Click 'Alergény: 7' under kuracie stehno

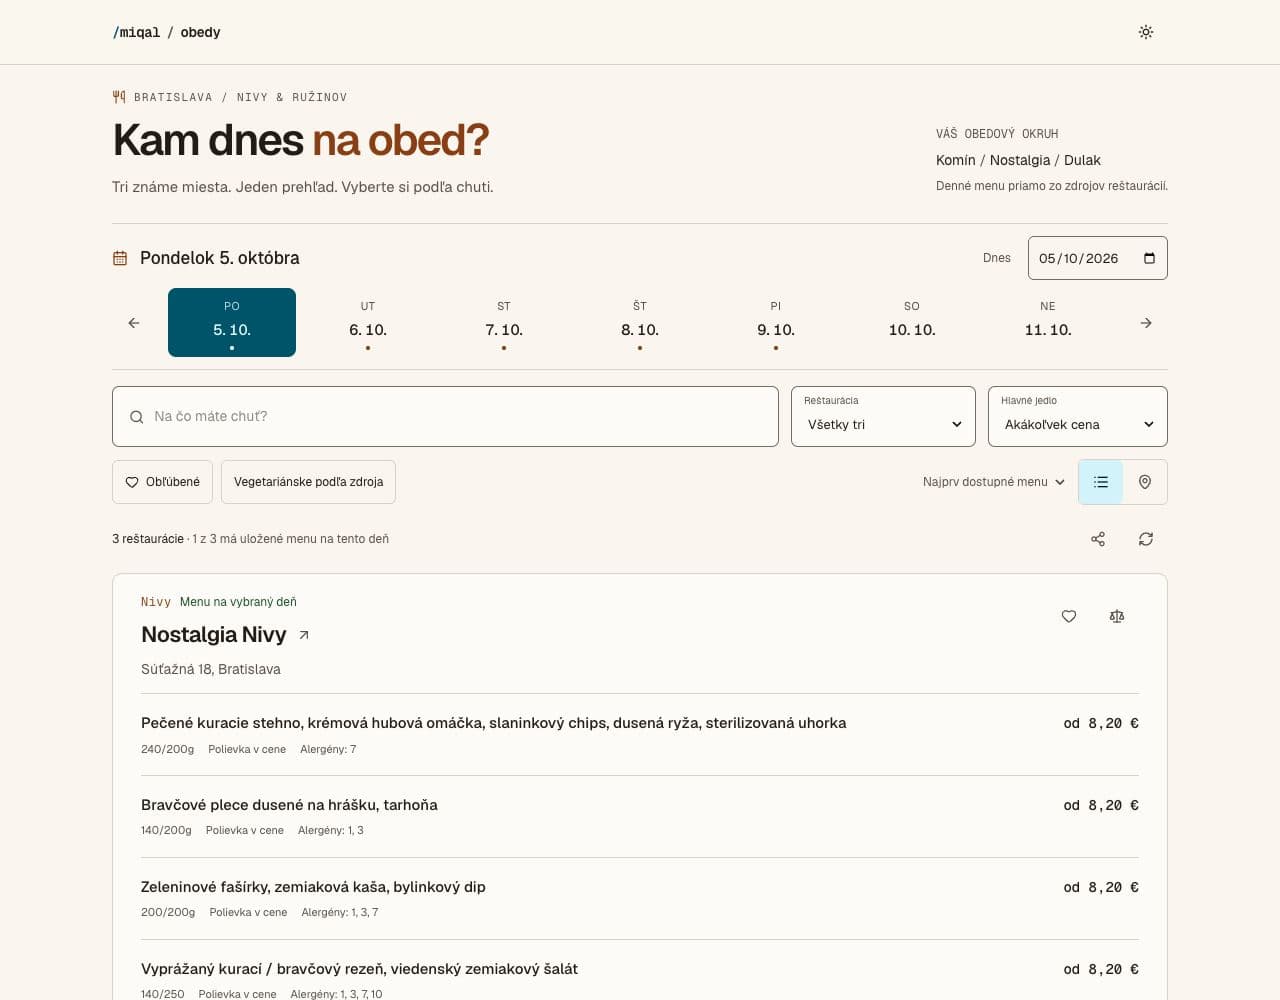[328, 749]
